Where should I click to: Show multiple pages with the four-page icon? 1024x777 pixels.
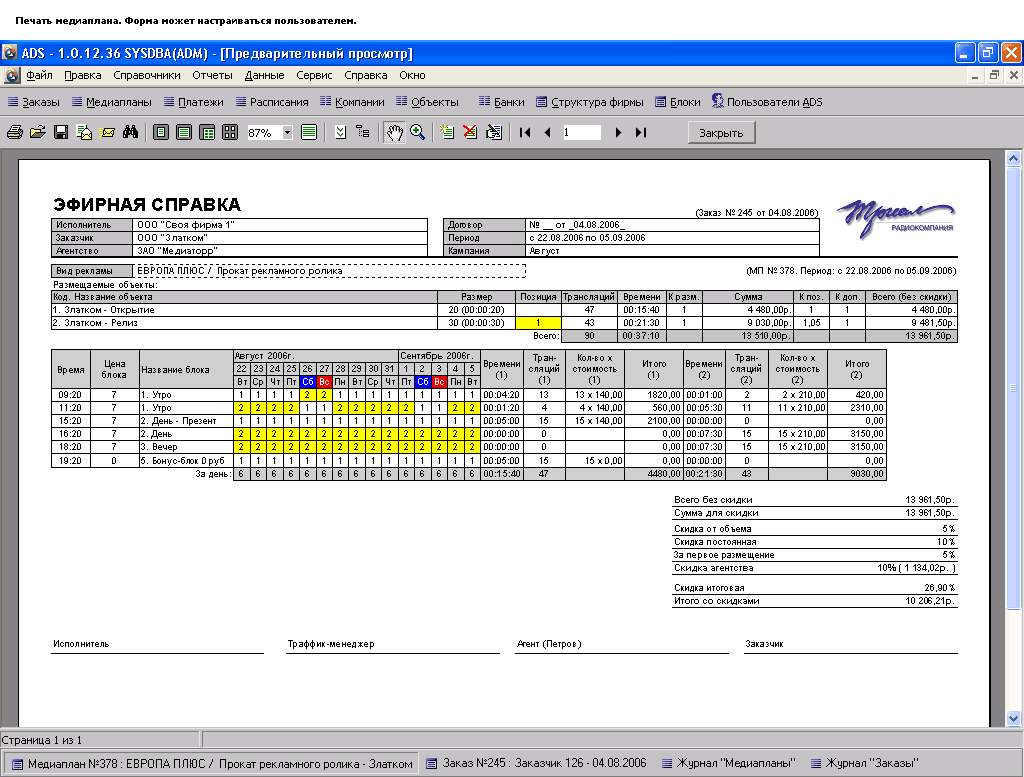tap(230, 133)
